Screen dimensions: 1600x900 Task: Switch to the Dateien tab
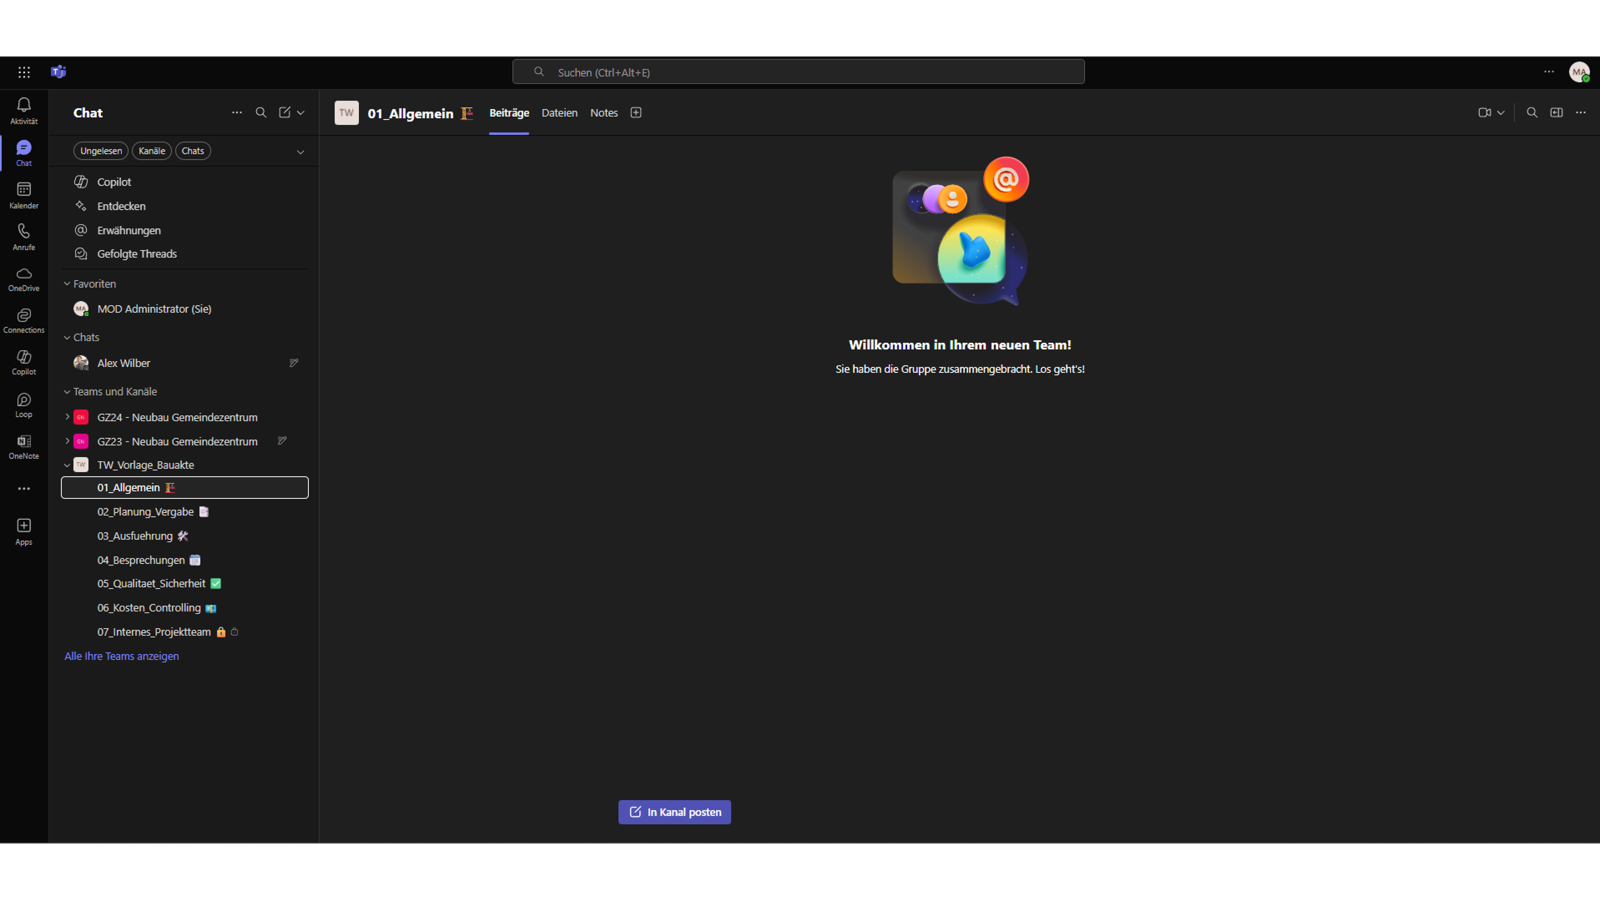pyautogui.click(x=559, y=113)
